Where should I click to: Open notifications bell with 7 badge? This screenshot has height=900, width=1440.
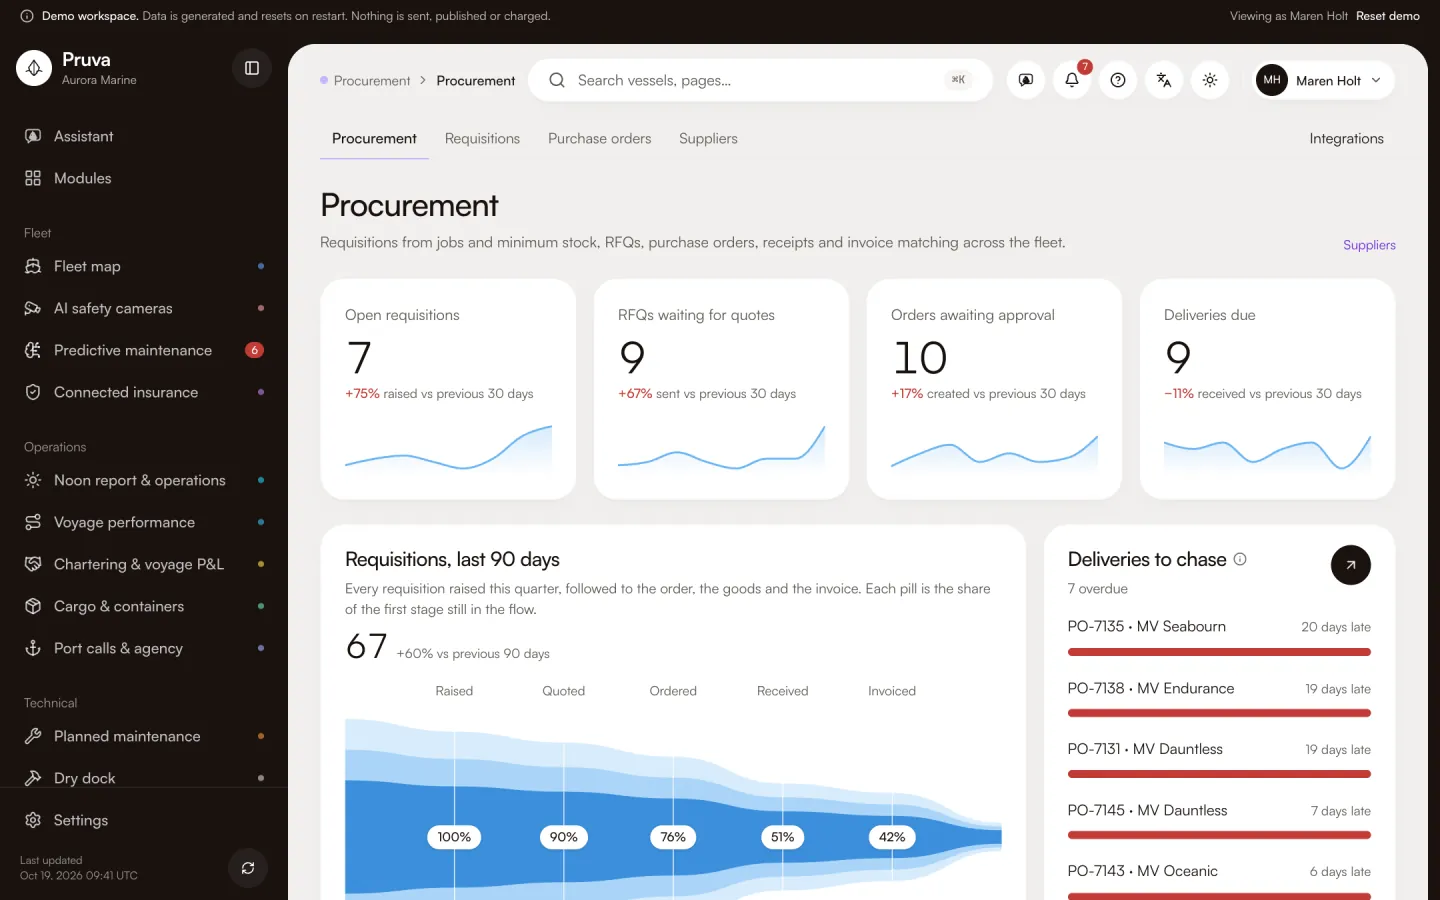point(1072,80)
